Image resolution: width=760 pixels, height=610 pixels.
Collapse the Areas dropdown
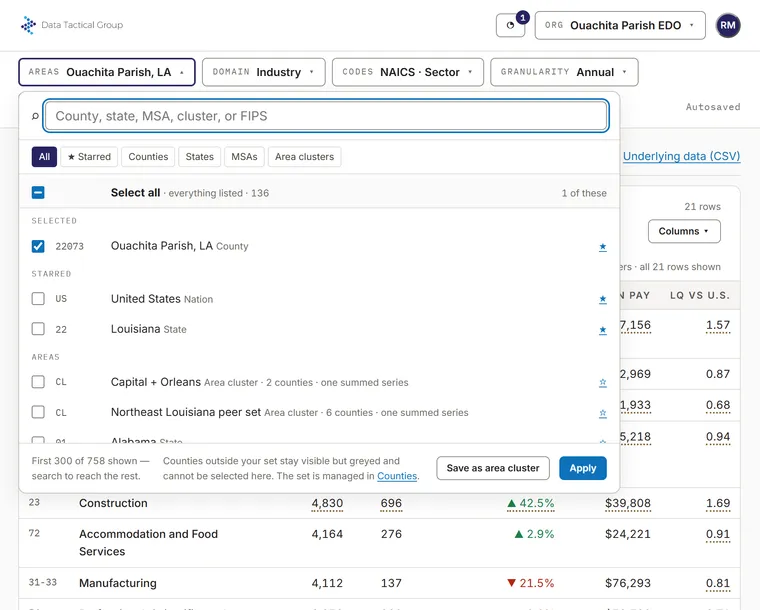[107, 72]
